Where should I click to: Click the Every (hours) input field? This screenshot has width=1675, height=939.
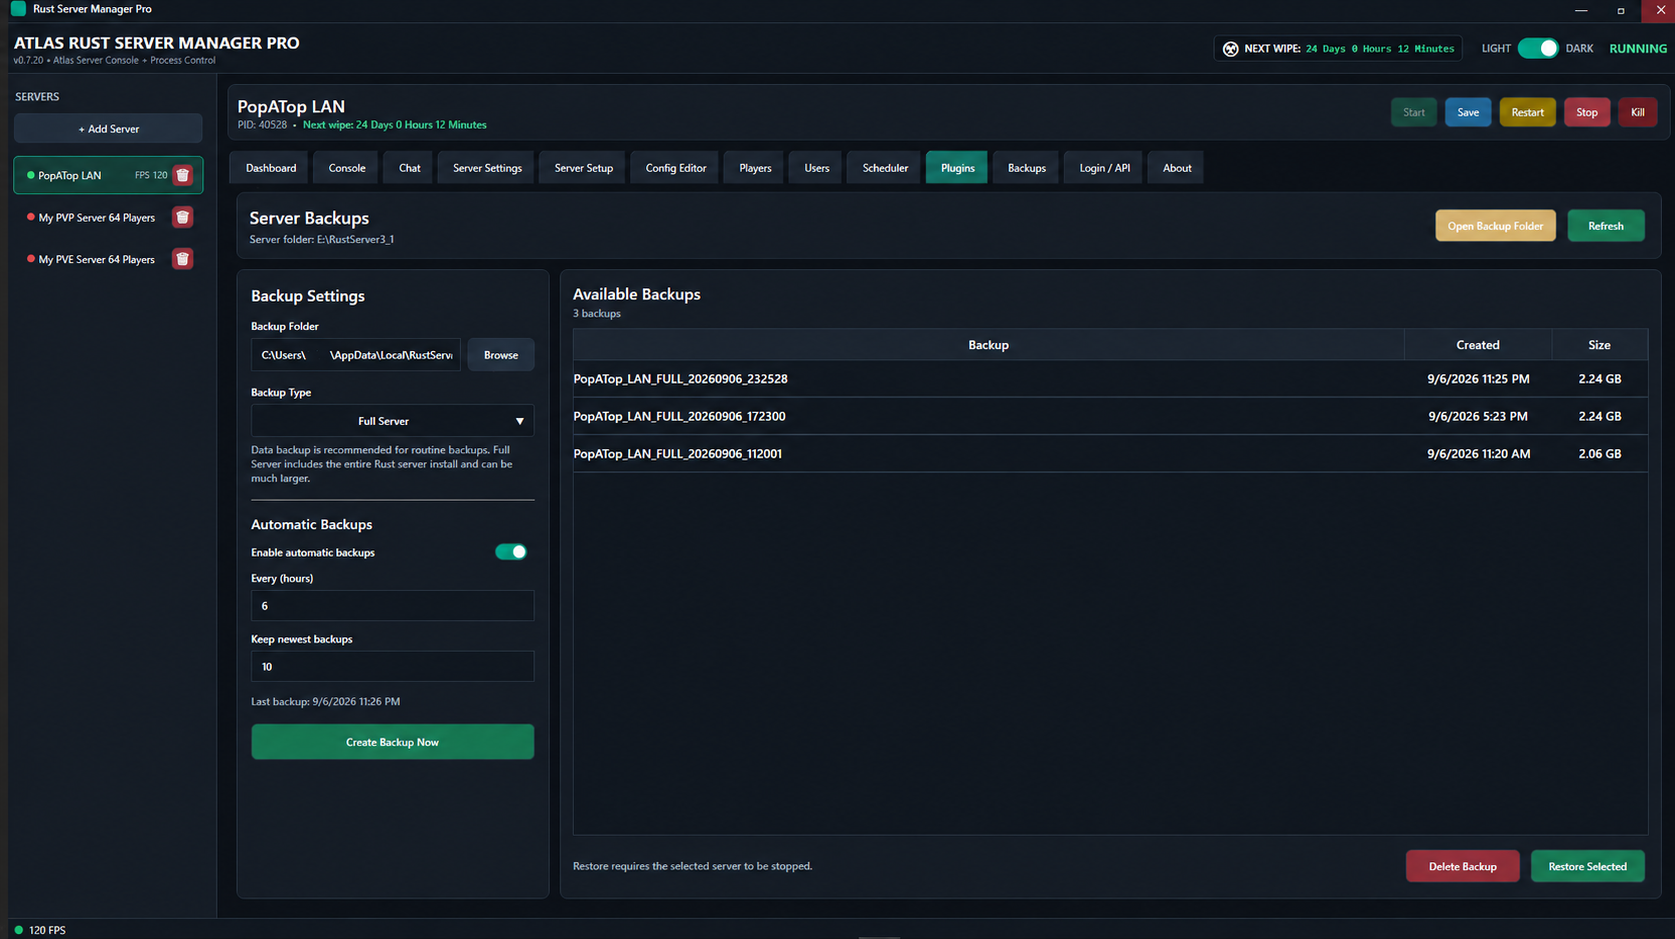point(392,606)
